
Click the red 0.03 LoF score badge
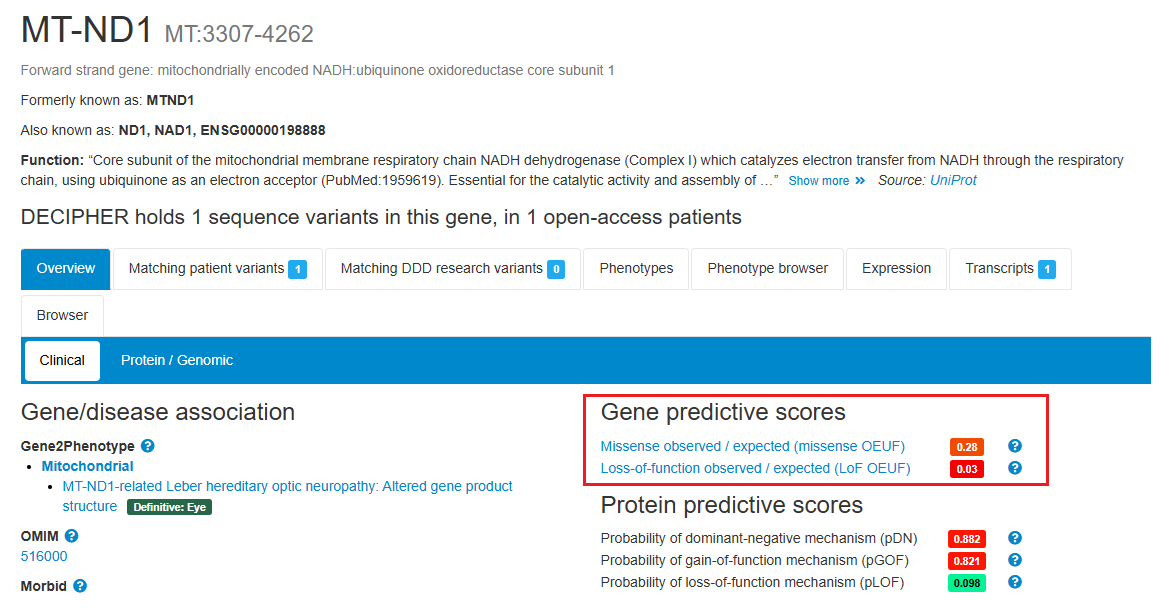pos(966,469)
